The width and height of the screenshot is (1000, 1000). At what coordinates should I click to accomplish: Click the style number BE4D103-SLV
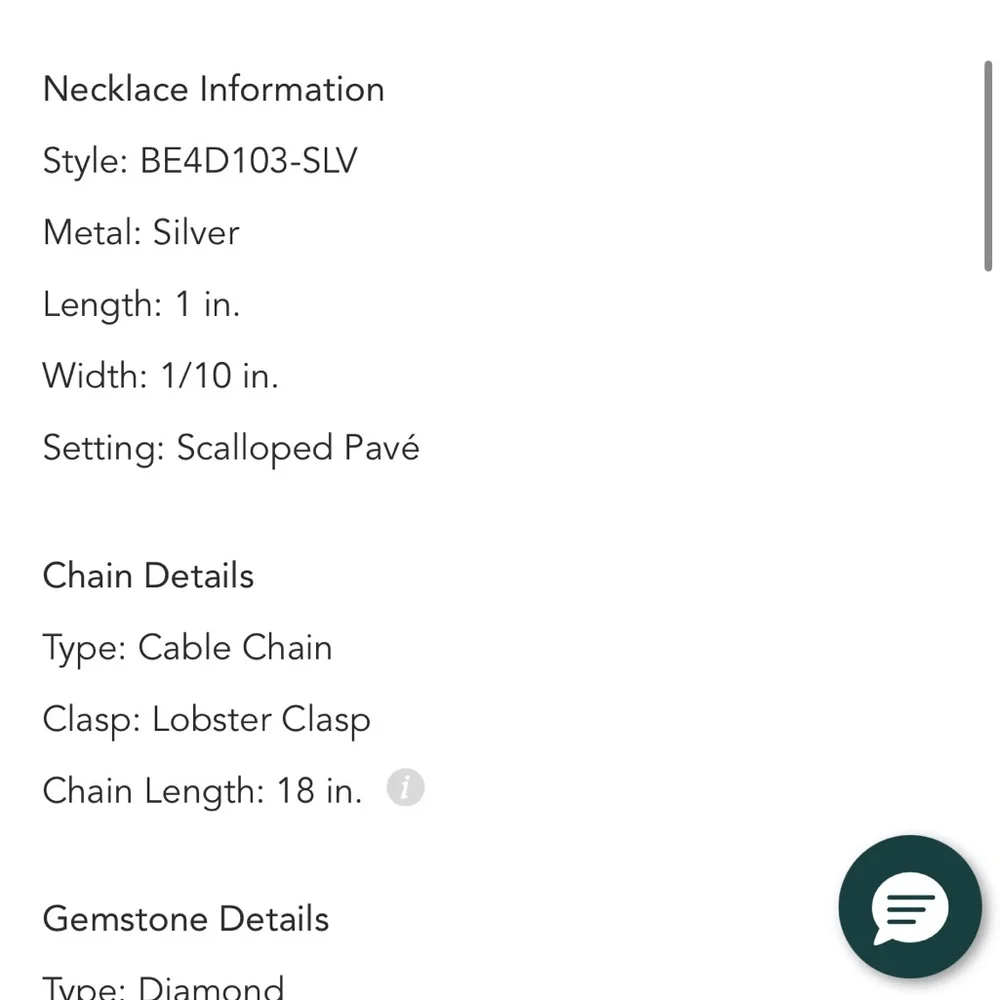click(x=200, y=161)
